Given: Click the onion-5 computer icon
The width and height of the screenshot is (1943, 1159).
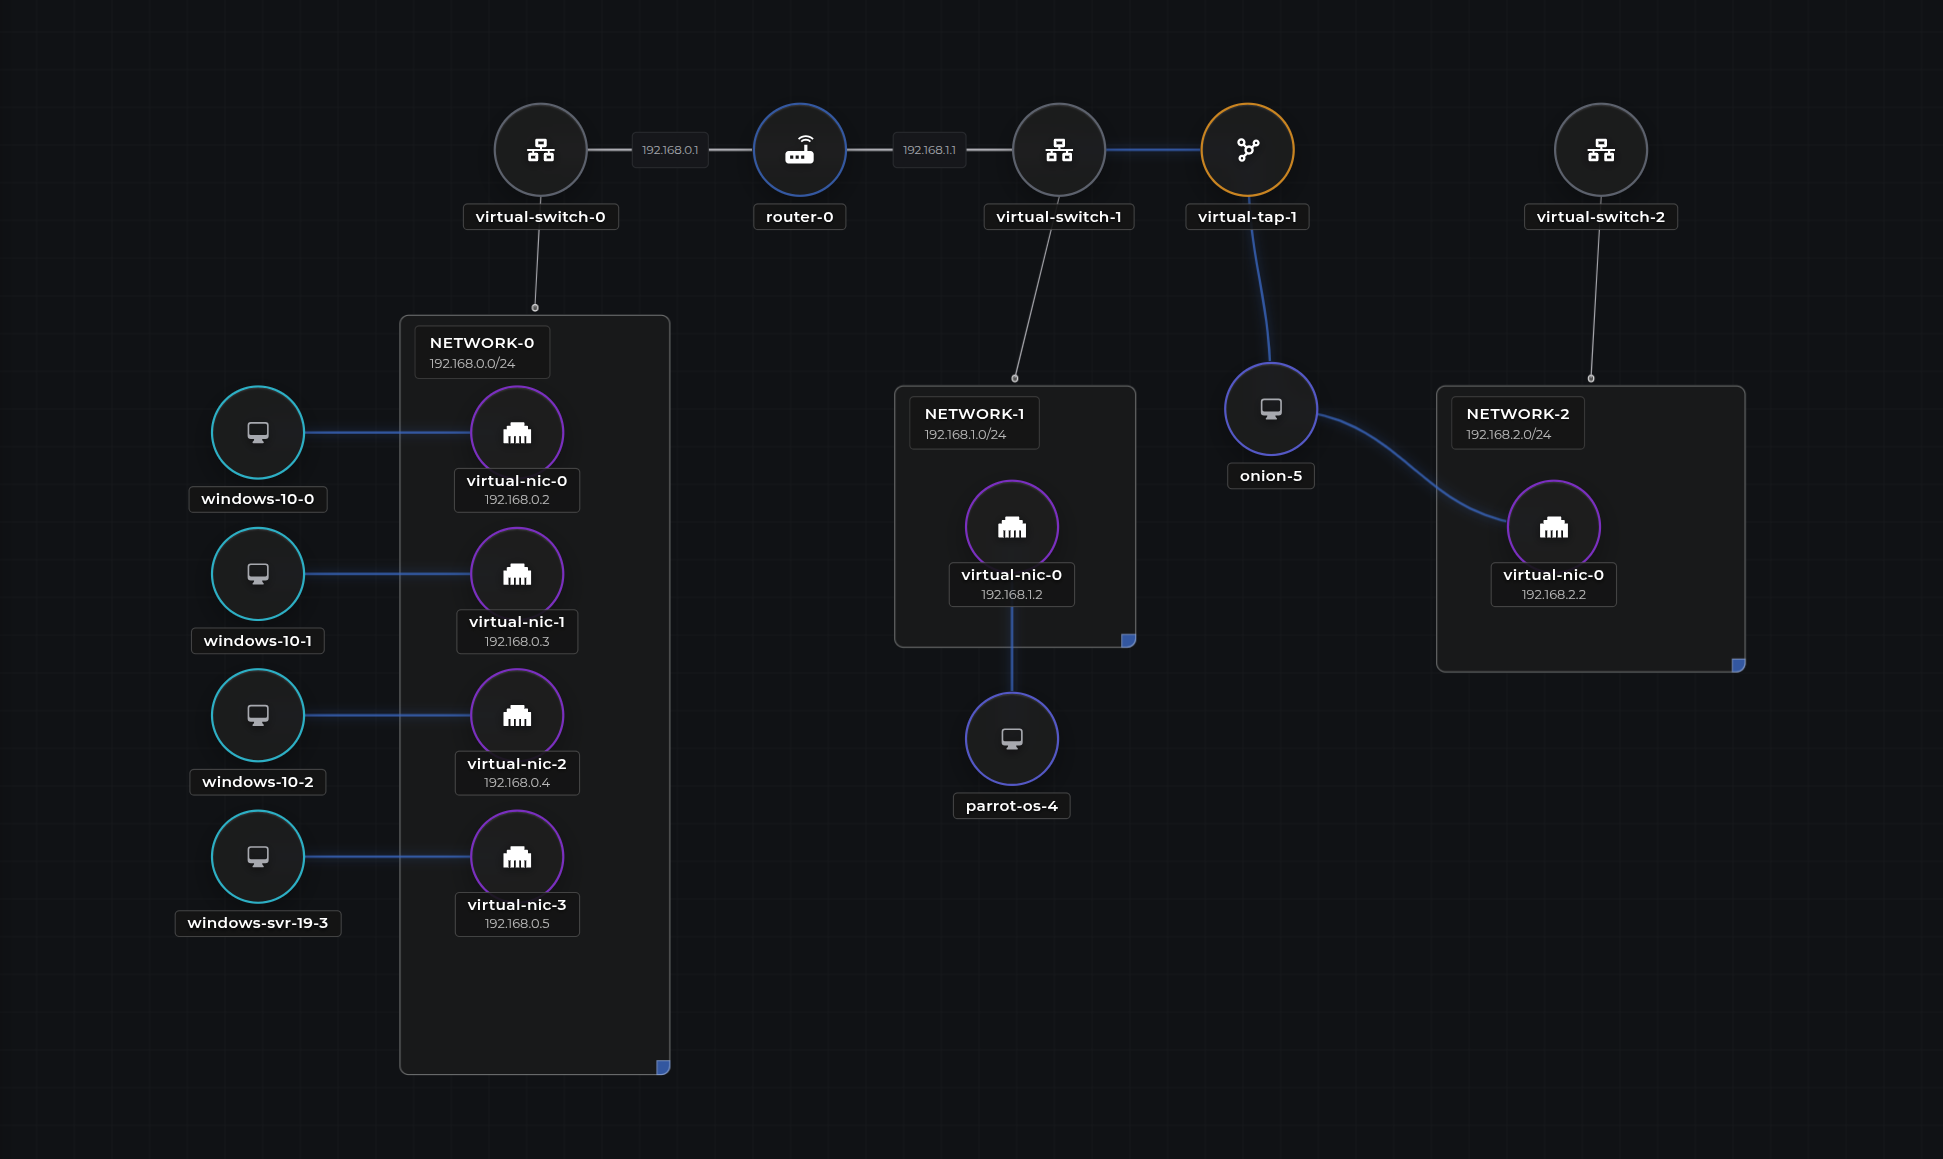Looking at the screenshot, I should [1270, 409].
